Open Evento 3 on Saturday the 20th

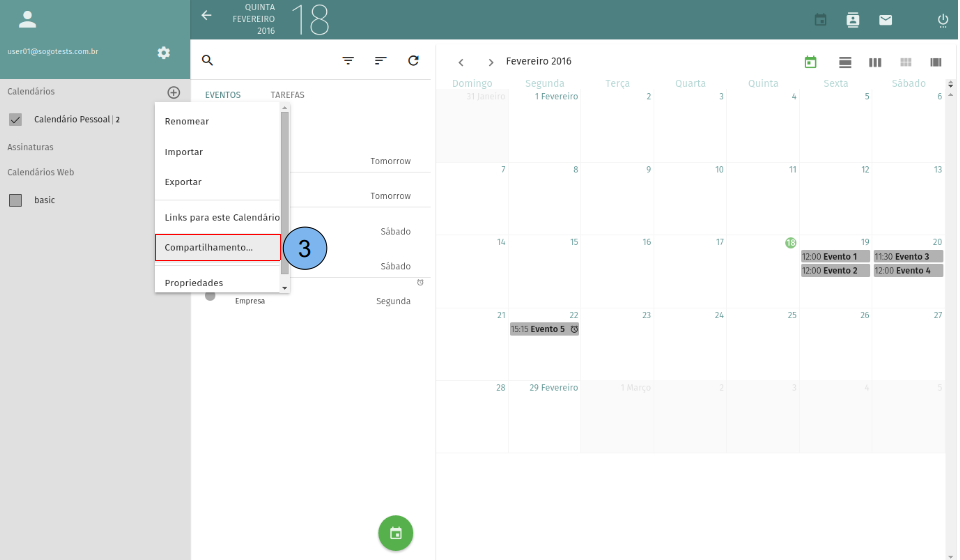(x=908, y=257)
